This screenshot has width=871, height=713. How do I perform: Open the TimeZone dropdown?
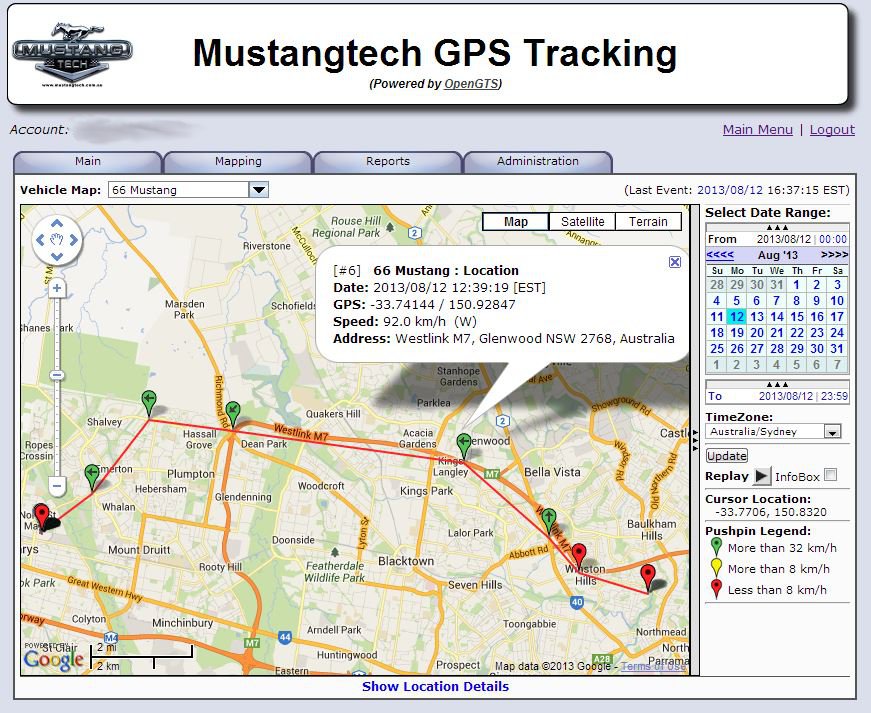pos(832,431)
